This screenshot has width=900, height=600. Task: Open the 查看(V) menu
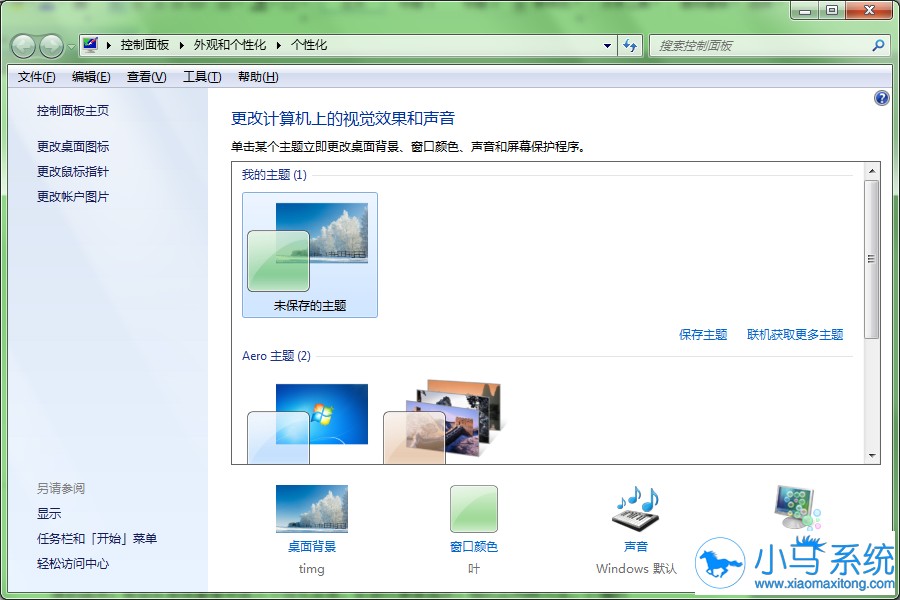click(x=146, y=77)
